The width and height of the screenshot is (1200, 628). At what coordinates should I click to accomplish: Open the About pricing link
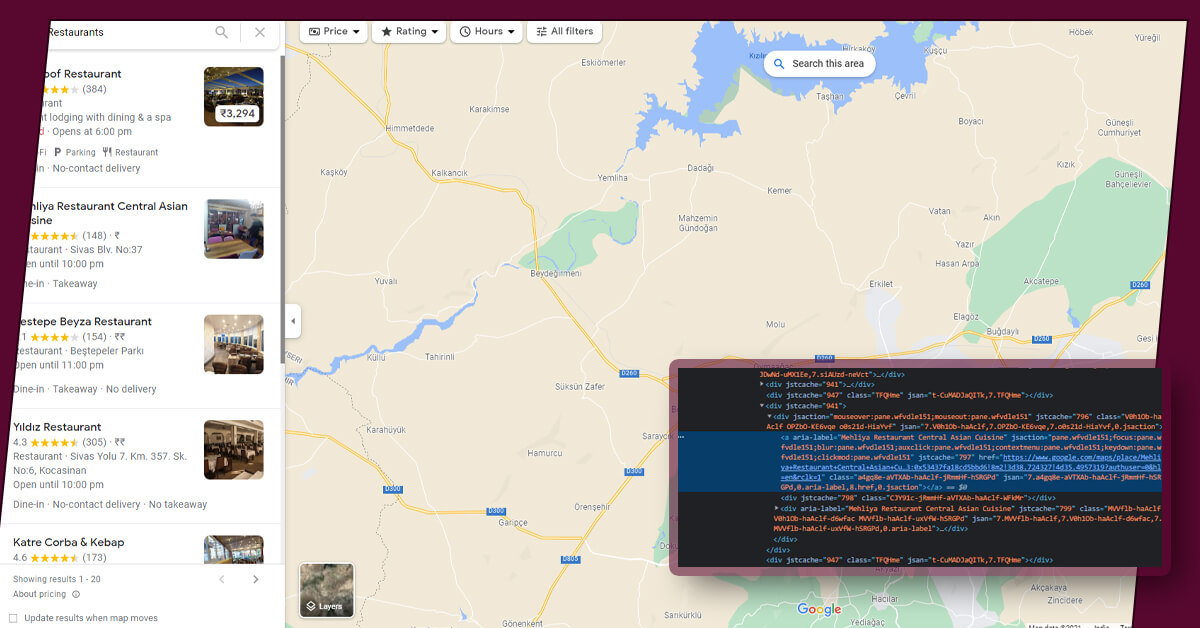39,594
